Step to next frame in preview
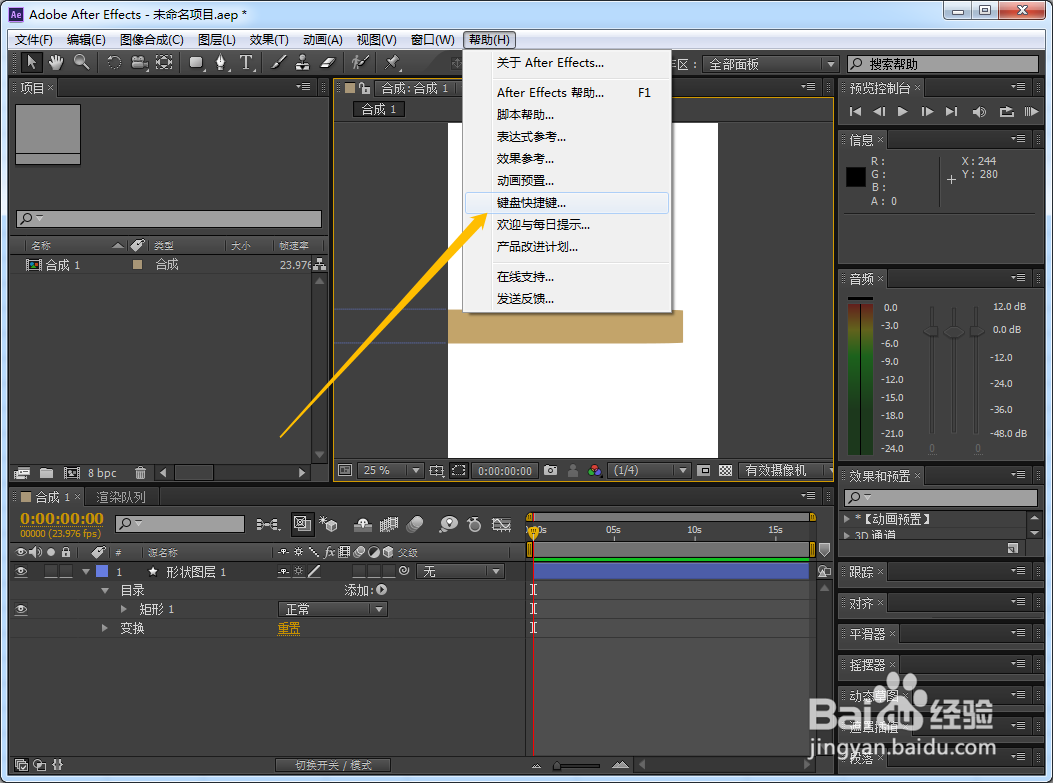Screen dimensions: 1053x783 [927, 111]
